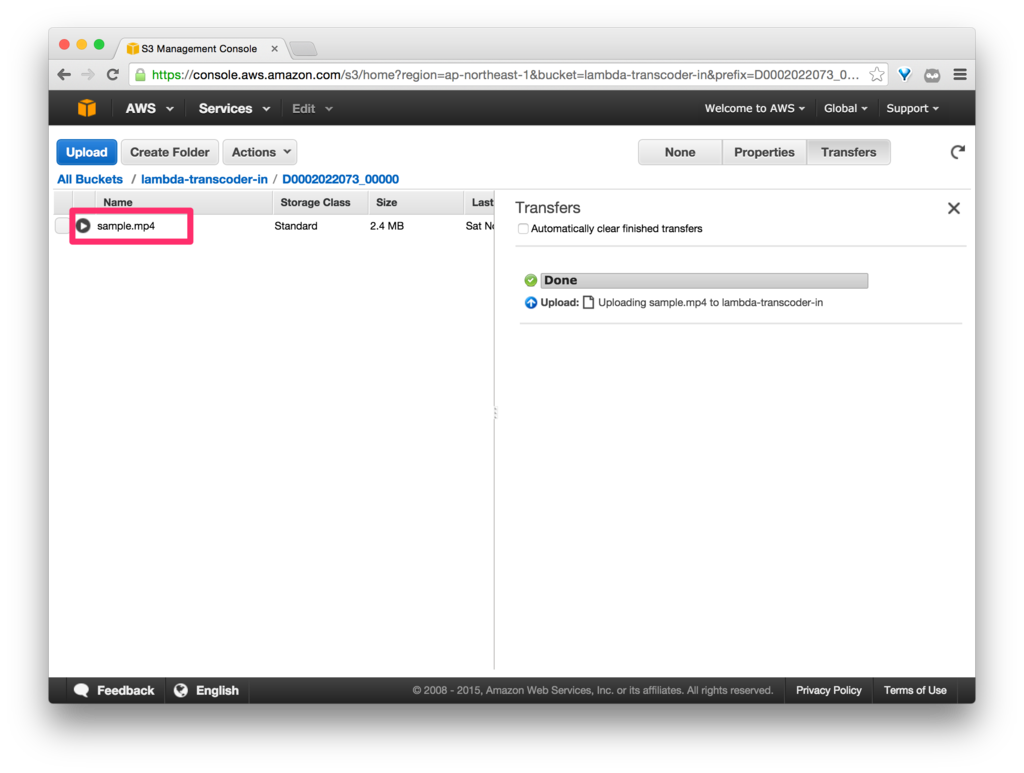
Task: Switch to the Properties tab
Action: pos(764,152)
